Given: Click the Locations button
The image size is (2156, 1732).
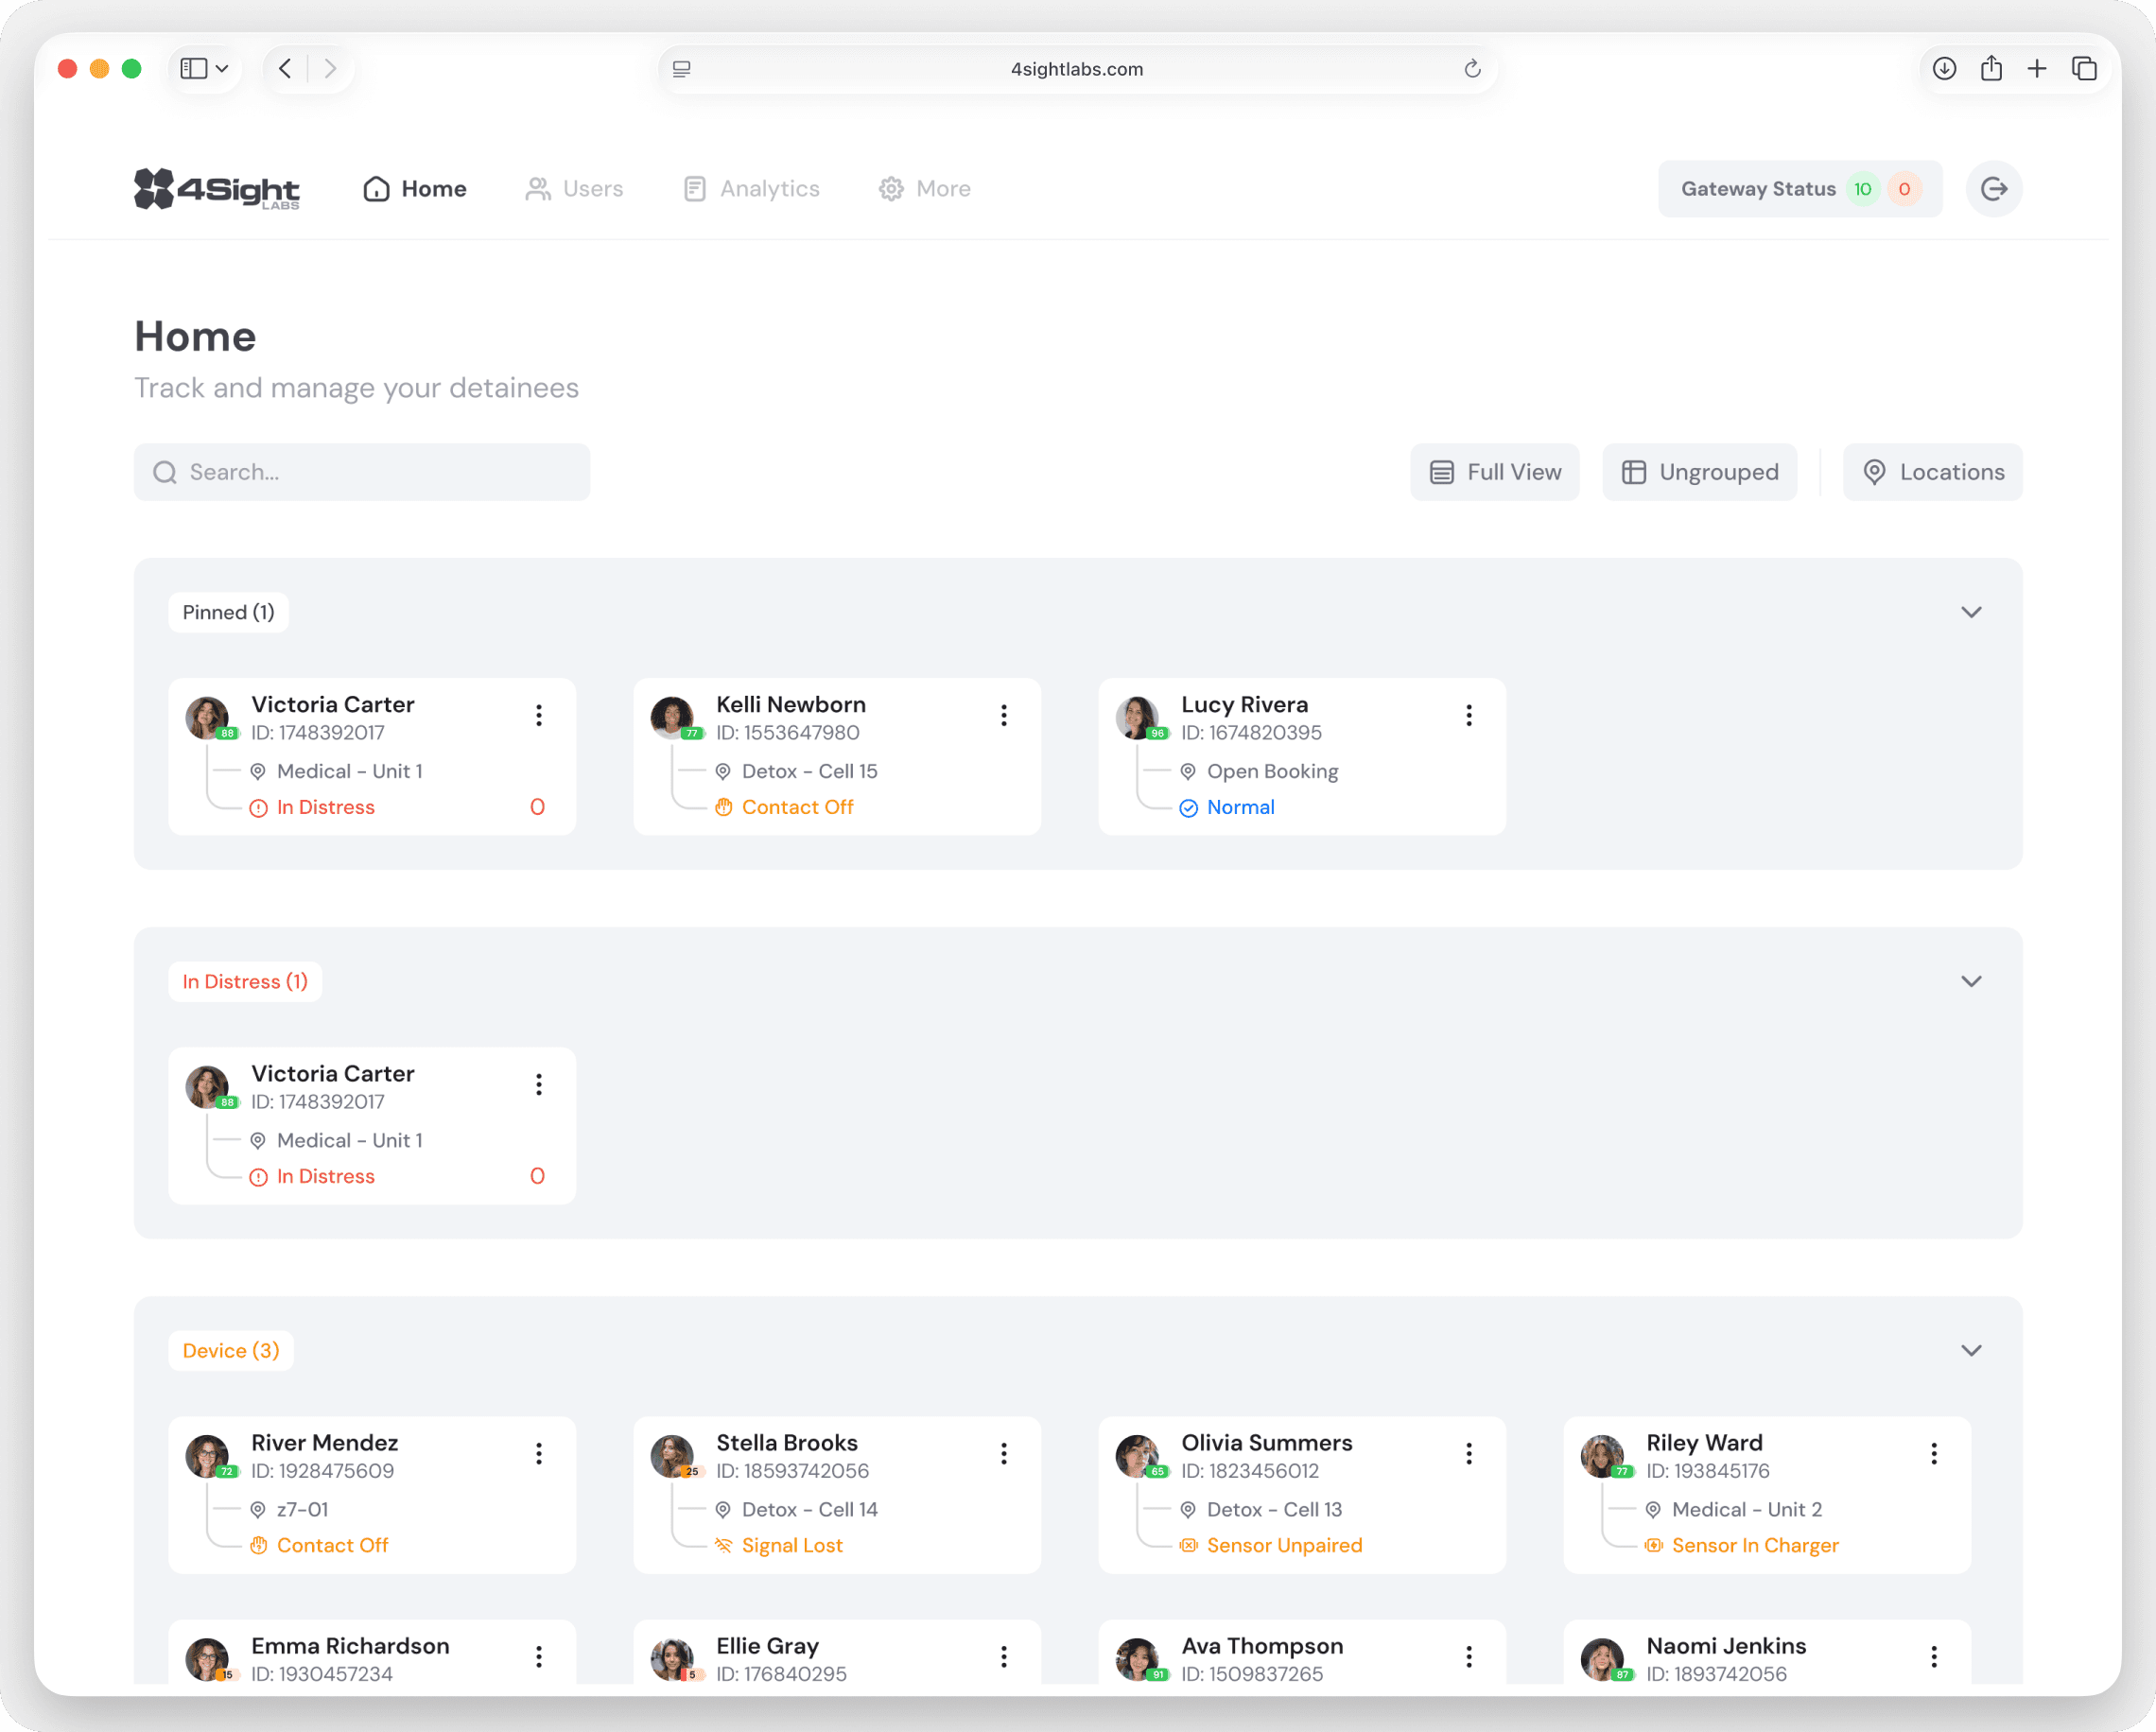Looking at the screenshot, I should [1932, 472].
